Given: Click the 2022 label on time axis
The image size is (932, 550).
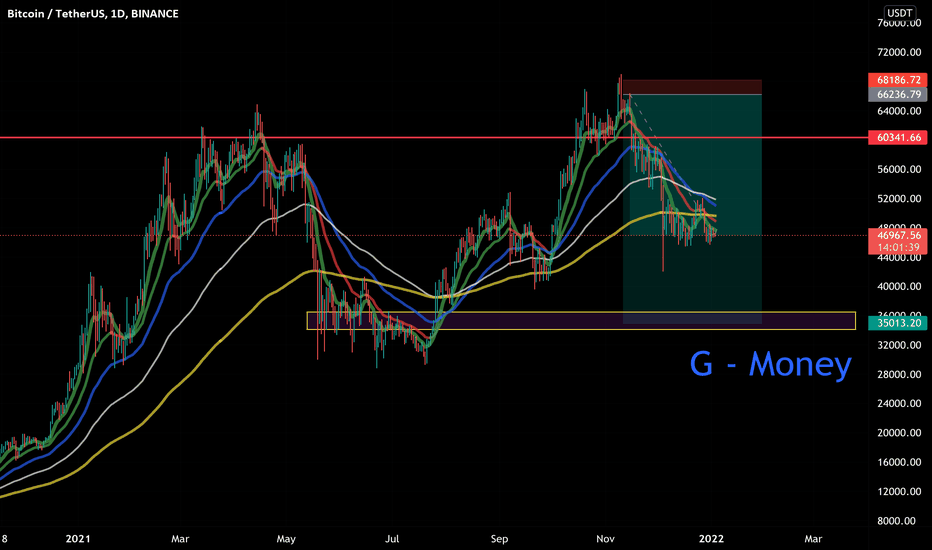Looking at the screenshot, I should [x=711, y=539].
